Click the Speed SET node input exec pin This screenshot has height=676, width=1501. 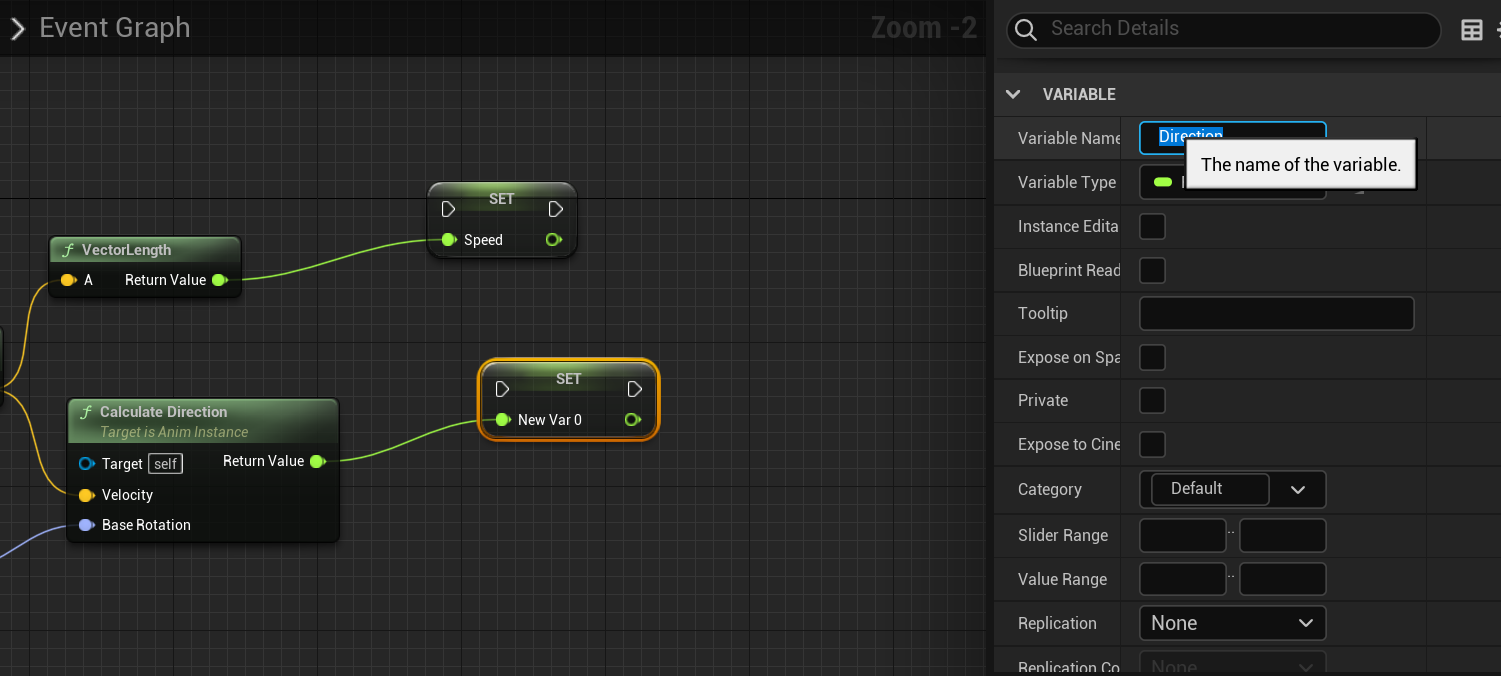coord(448,209)
